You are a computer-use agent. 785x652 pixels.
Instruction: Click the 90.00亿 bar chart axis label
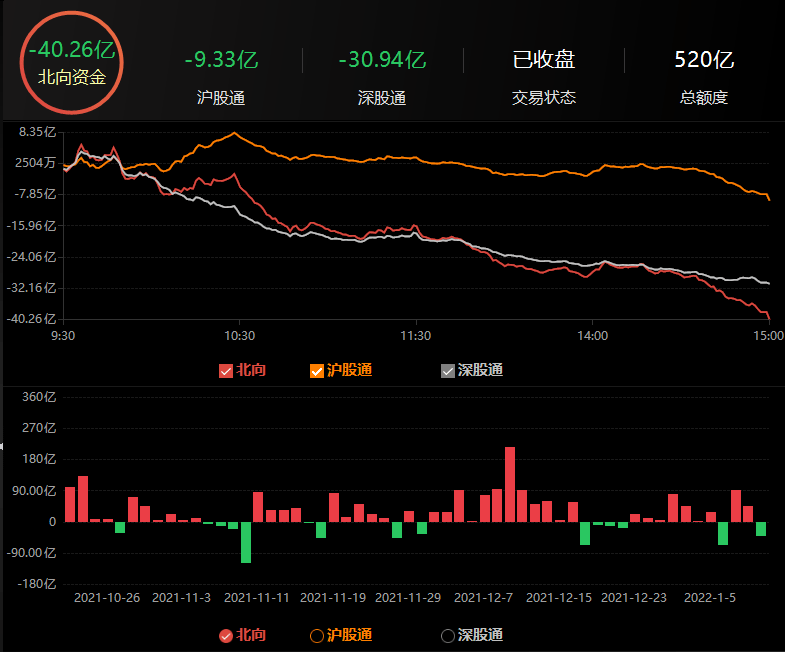click(x=34, y=491)
